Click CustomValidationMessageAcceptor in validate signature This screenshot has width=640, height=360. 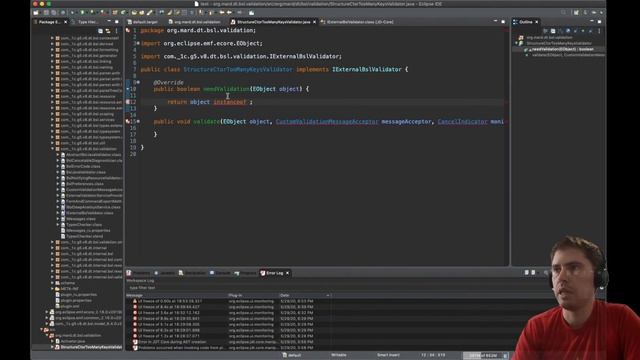click(327, 122)
